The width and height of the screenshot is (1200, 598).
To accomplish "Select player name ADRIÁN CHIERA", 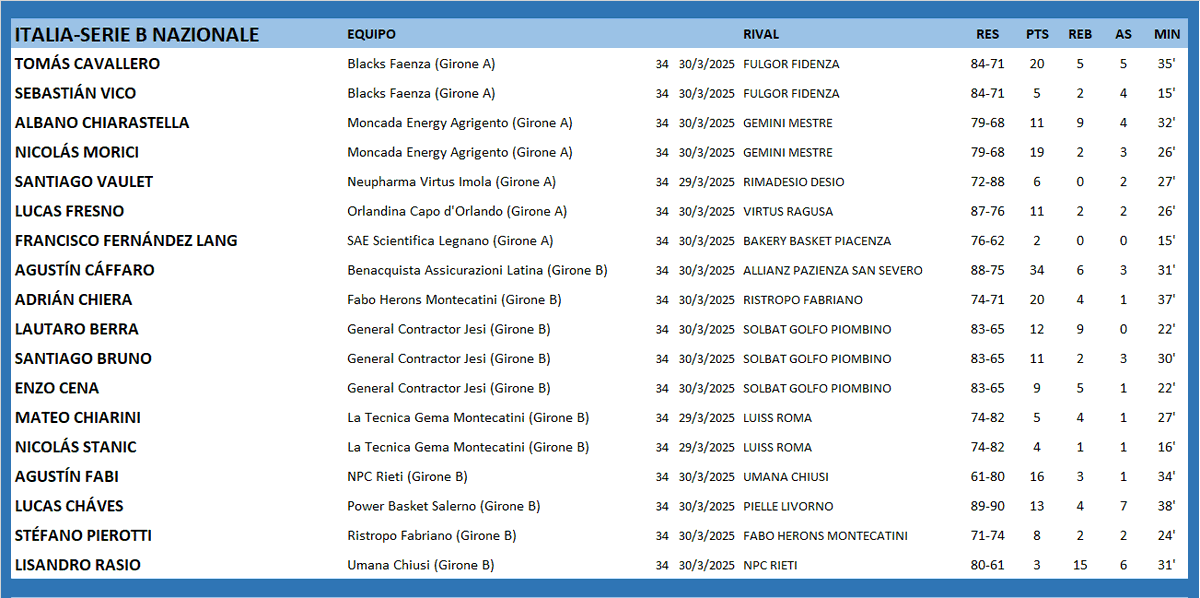I will [73, 300].
